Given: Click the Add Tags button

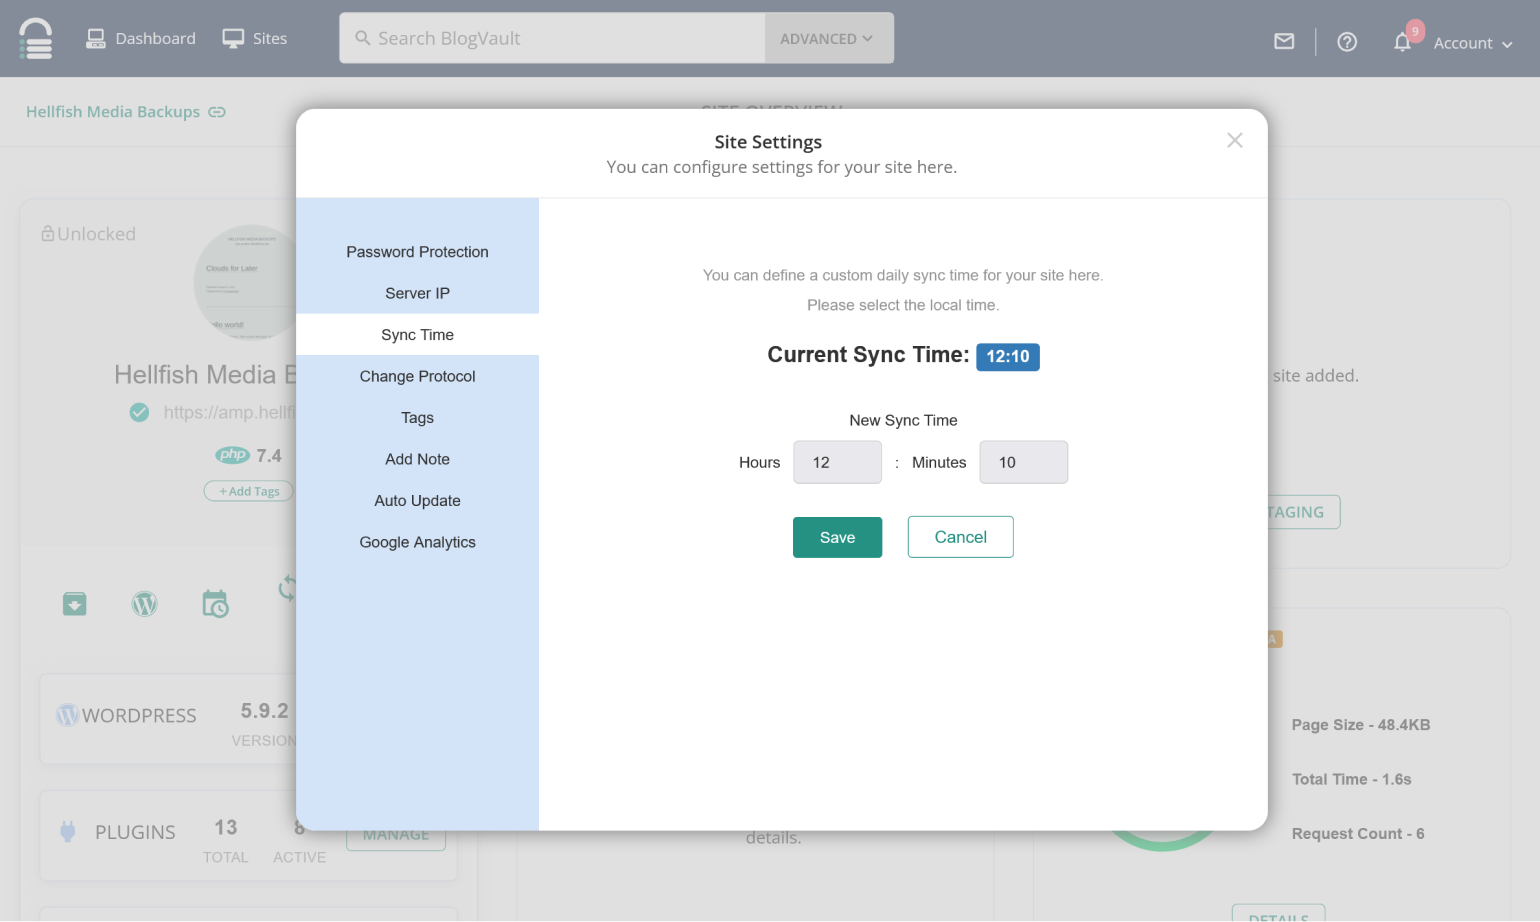Looking at the screenshot, I should [x=249, y=491].
